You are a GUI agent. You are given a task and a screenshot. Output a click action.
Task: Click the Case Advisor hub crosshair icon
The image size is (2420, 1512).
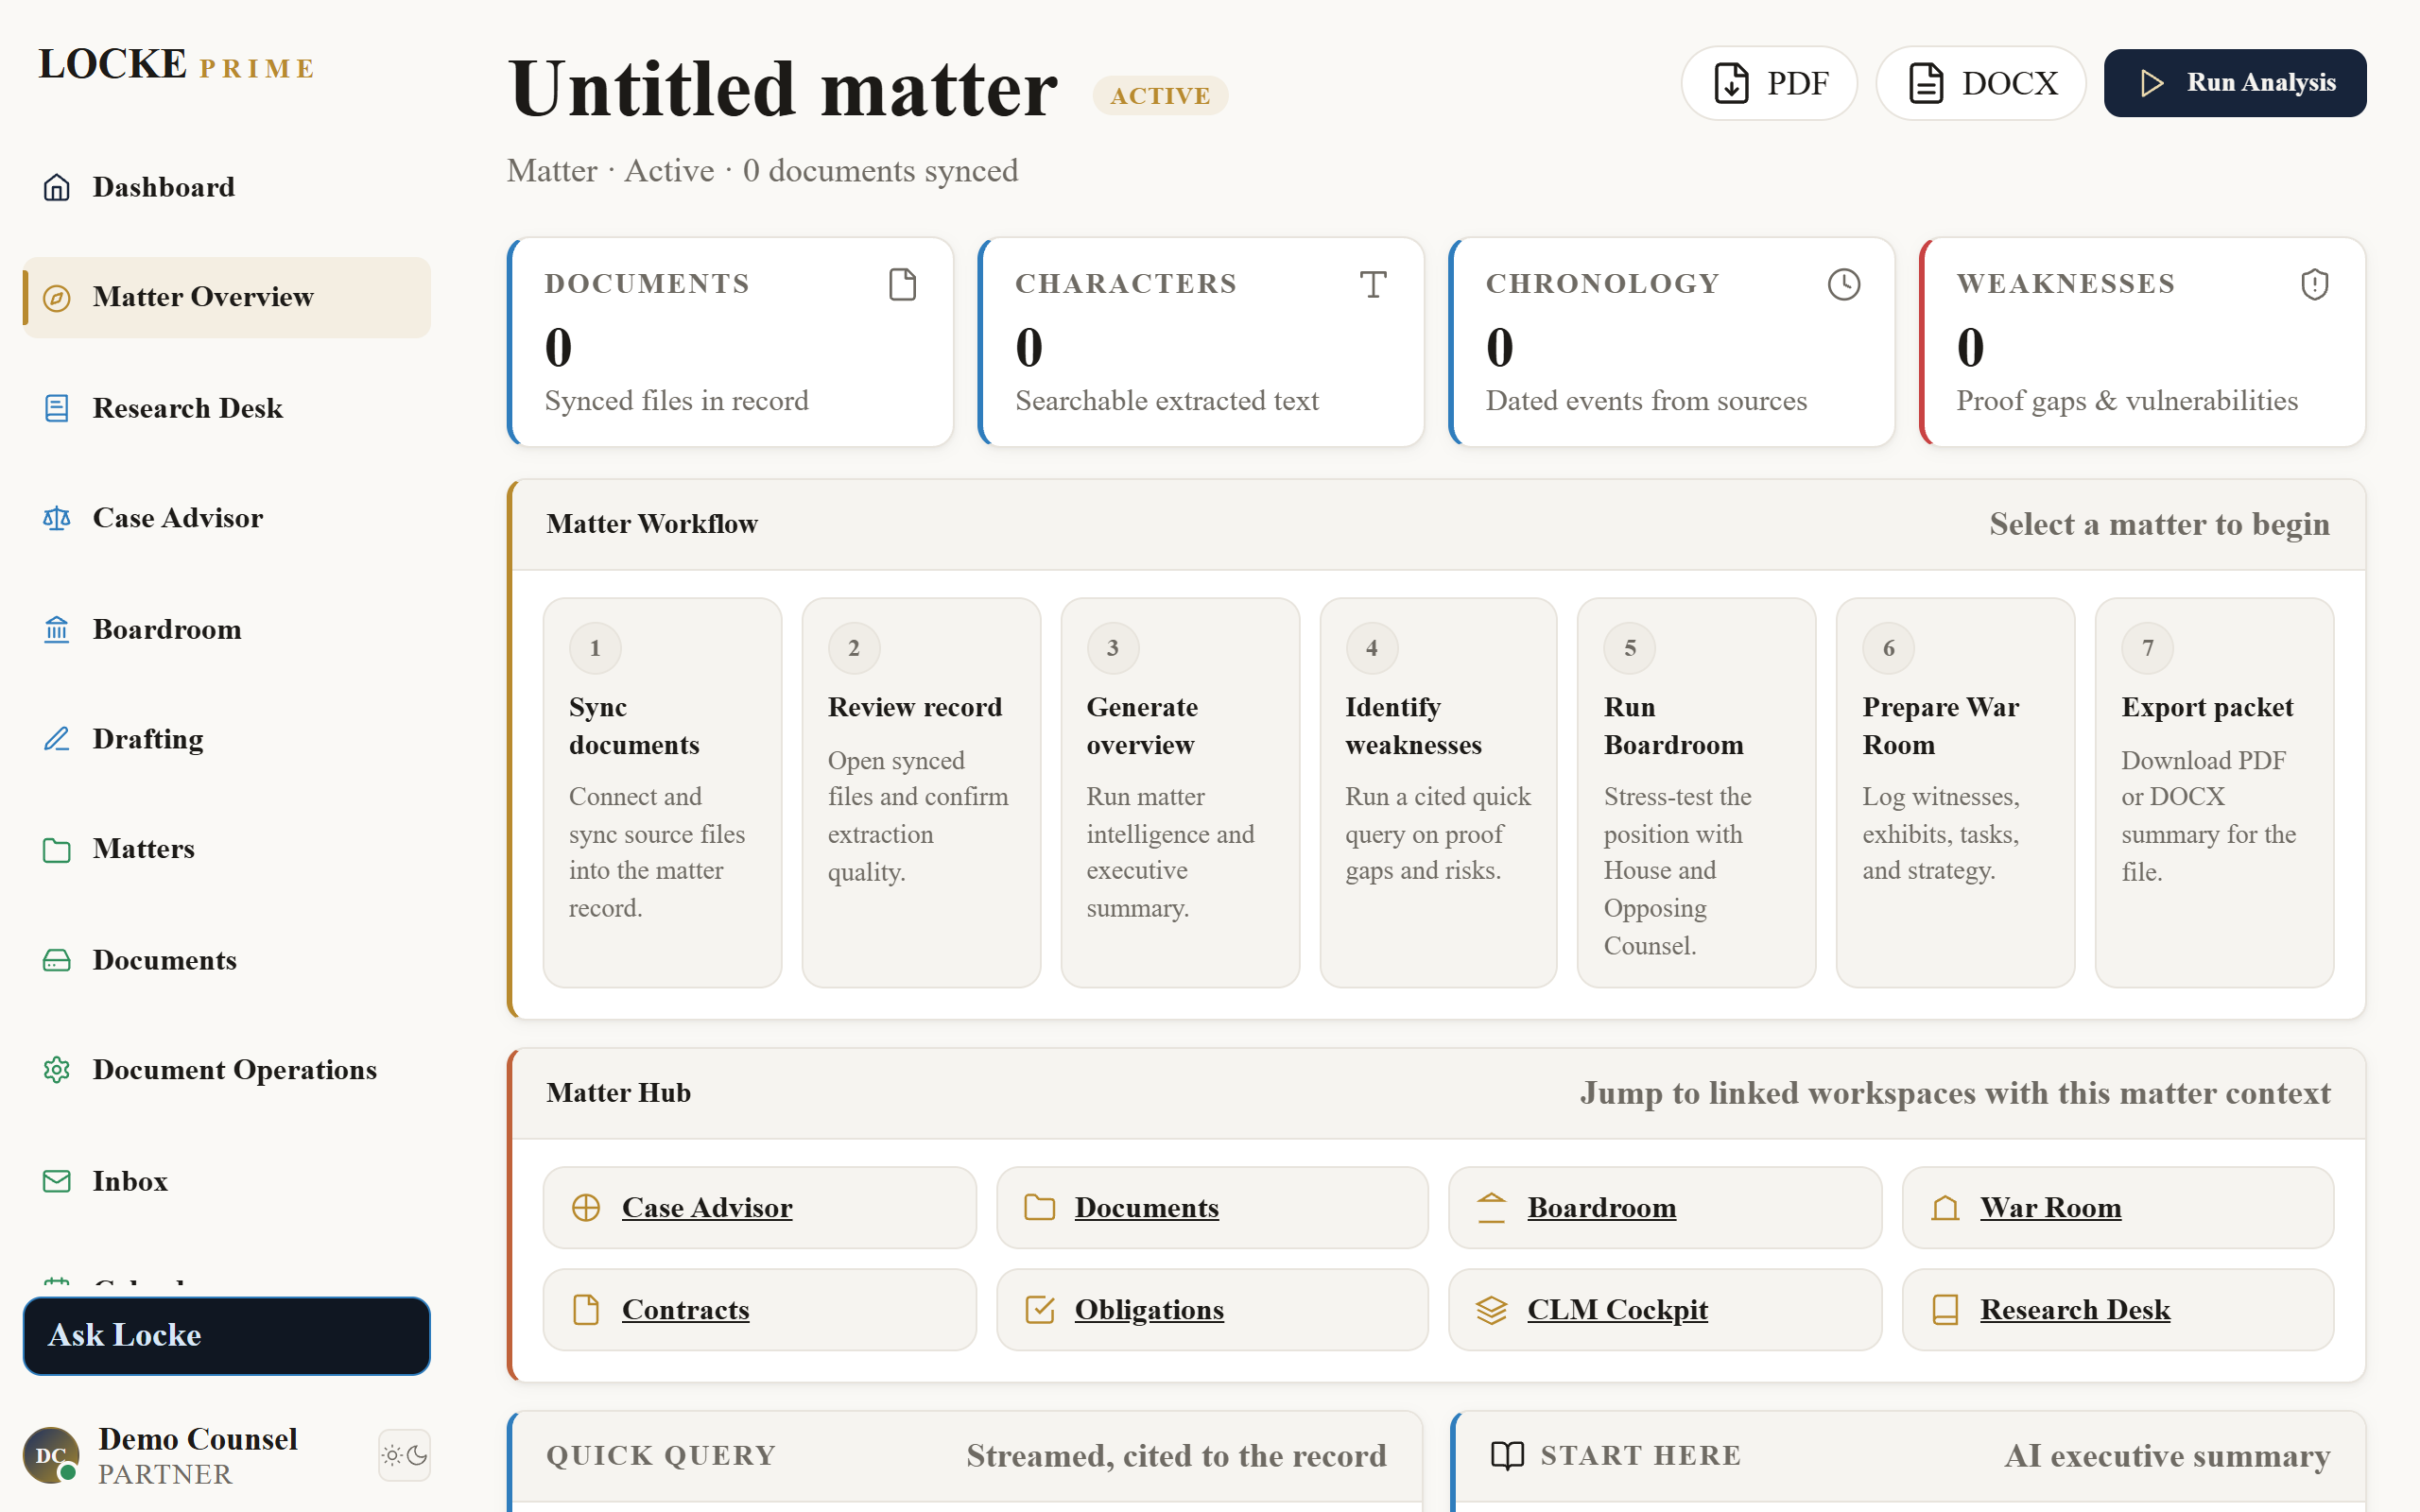pyautogui.click(x=586, y=1208)
